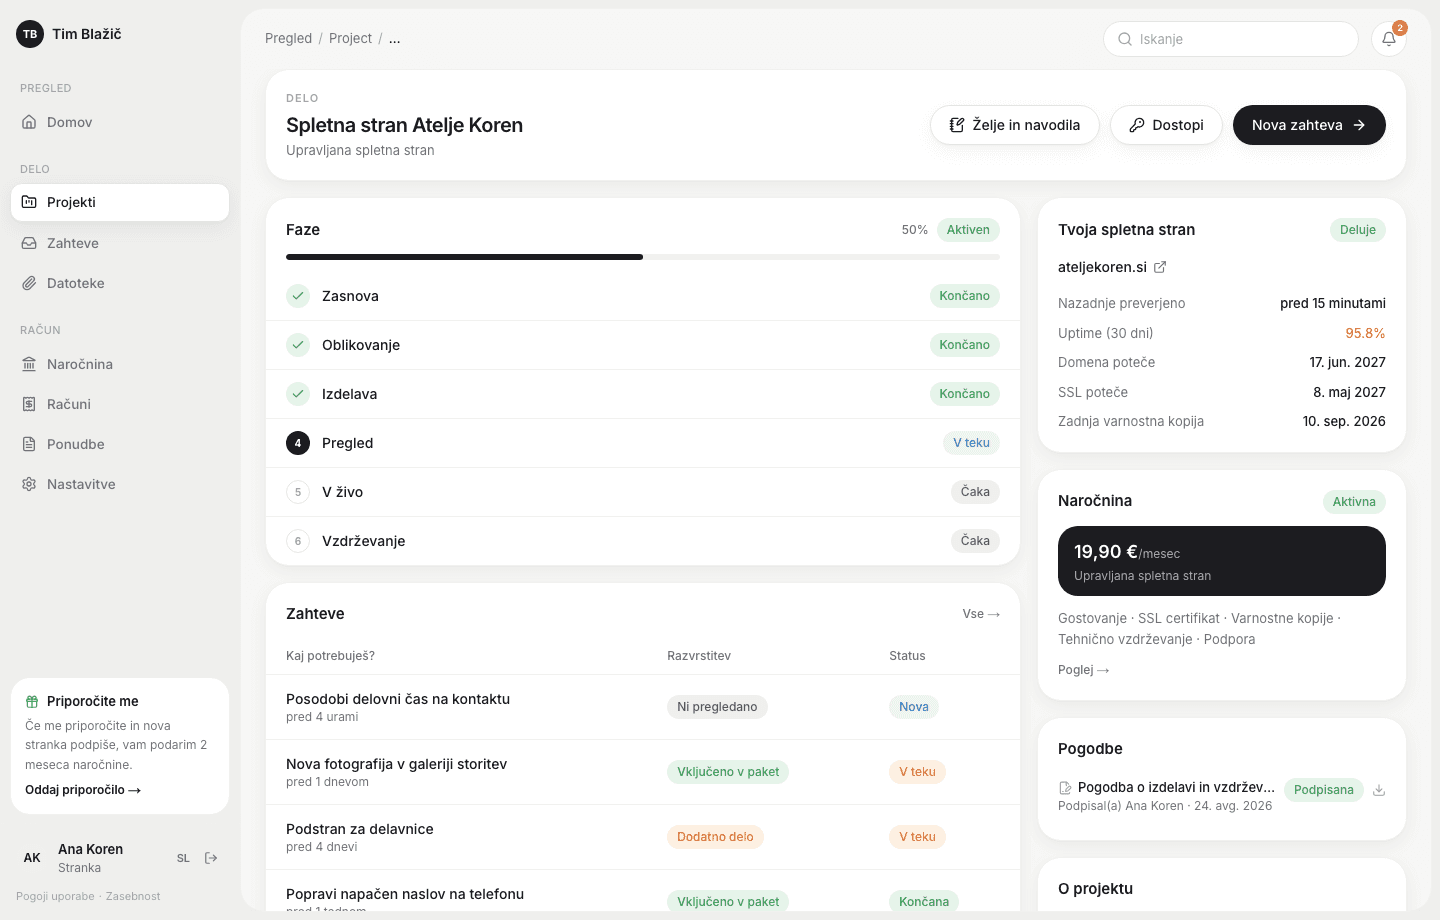
Task: Click Project breadcrumb link
Action: 350,38
